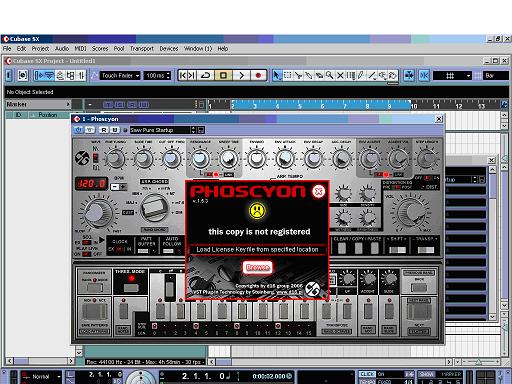Click ruler bar 10 in timeline

[x=414, y=106]
